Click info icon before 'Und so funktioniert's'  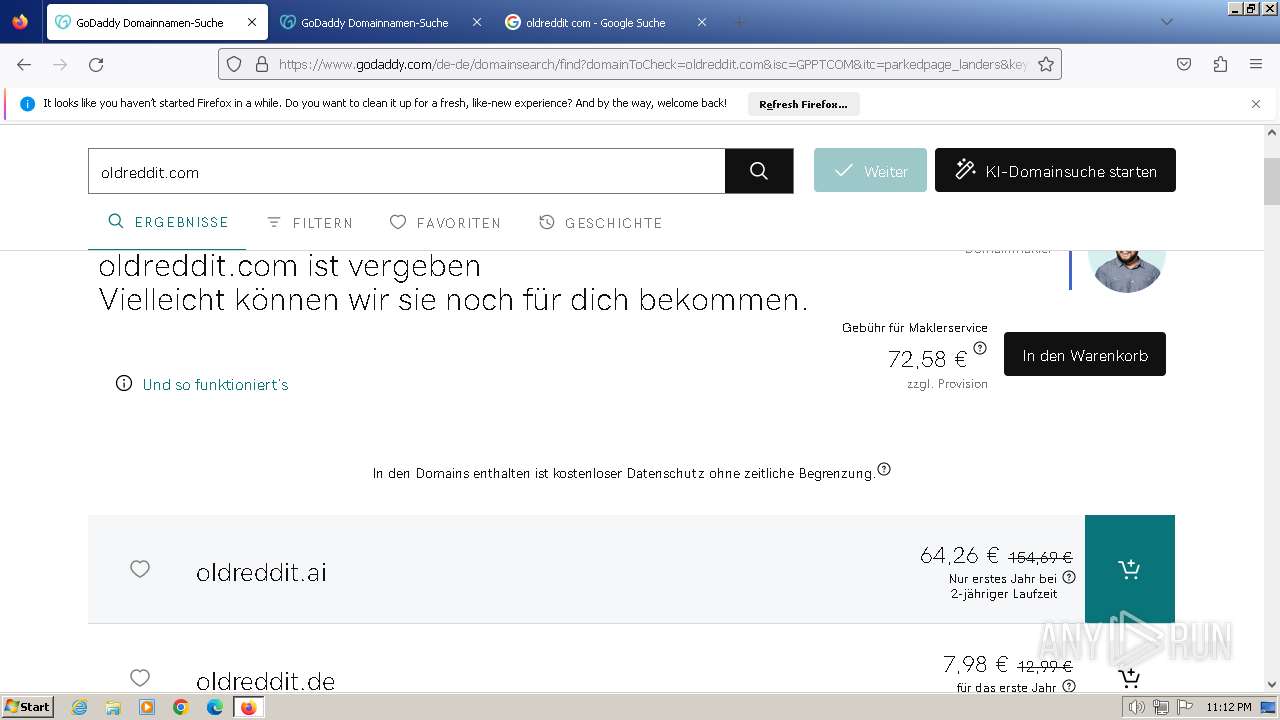[x=124, y=383]
